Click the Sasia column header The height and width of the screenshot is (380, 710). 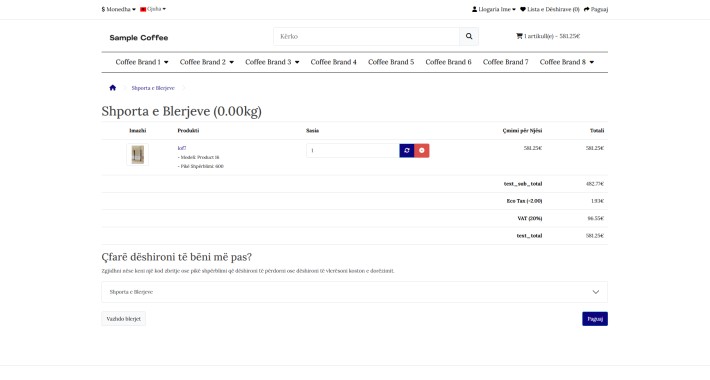tap(312, 130)
